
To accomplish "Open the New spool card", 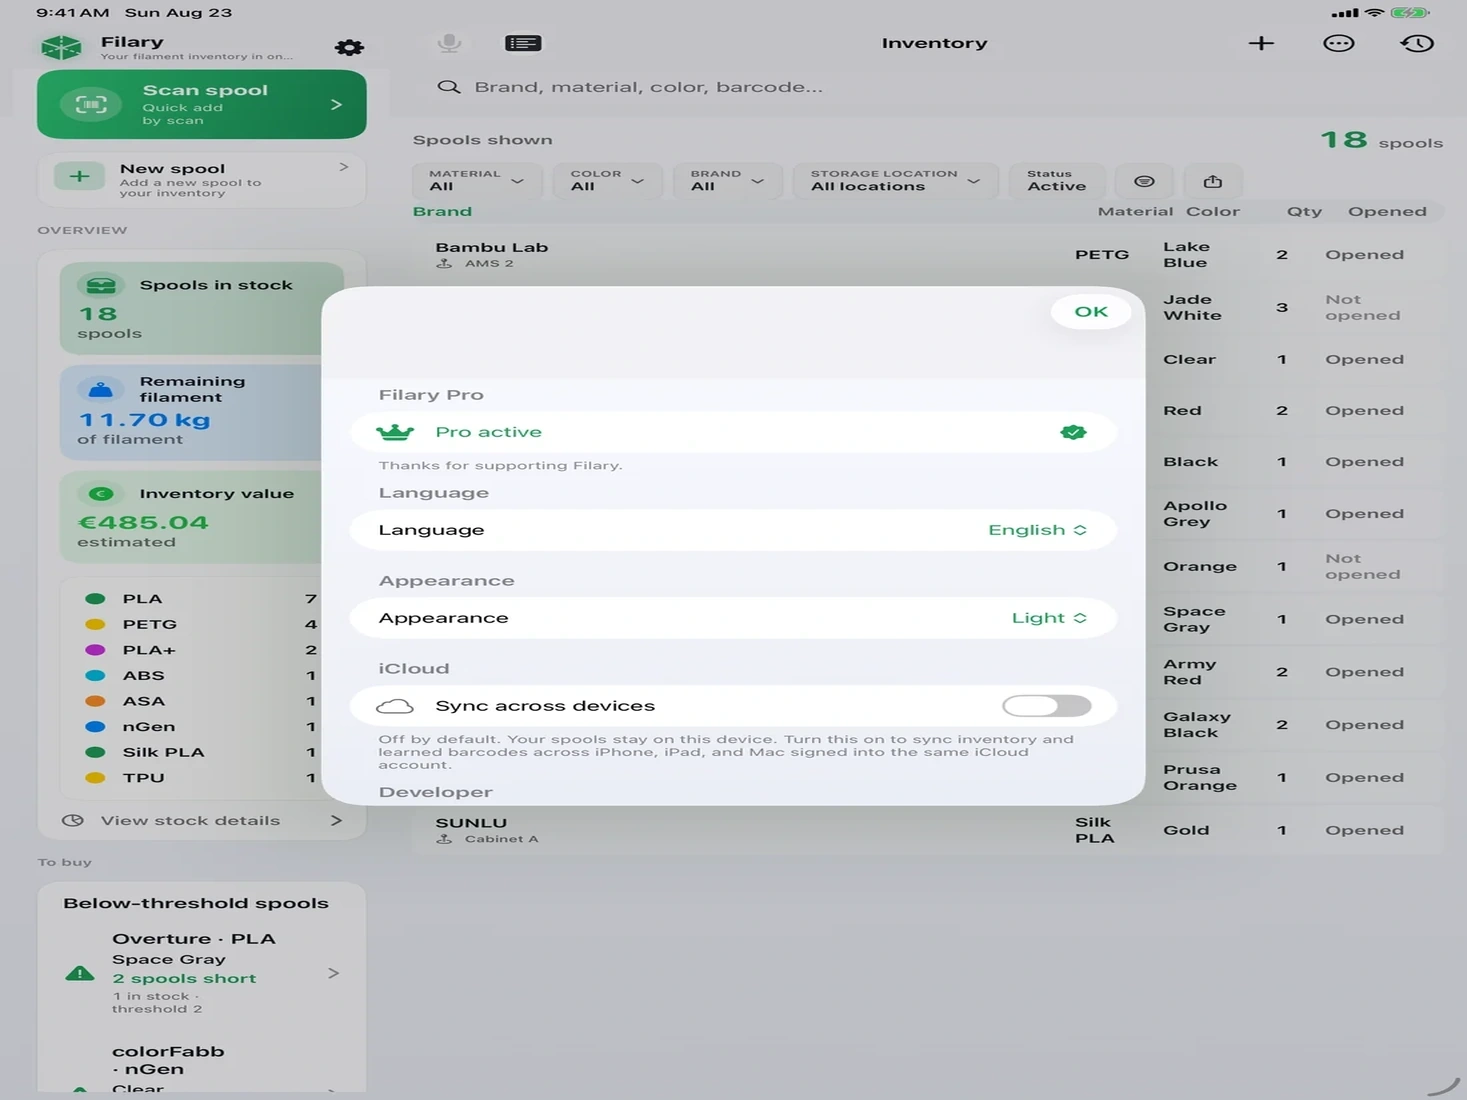I will tap(202, 180).
